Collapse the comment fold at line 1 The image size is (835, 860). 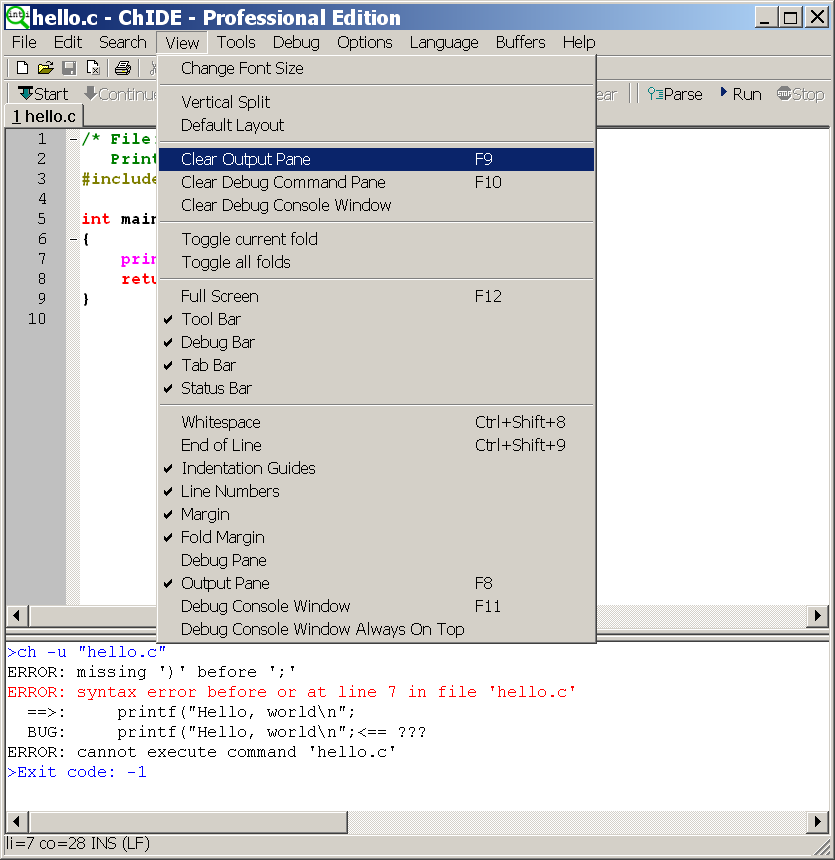[74, 139]
